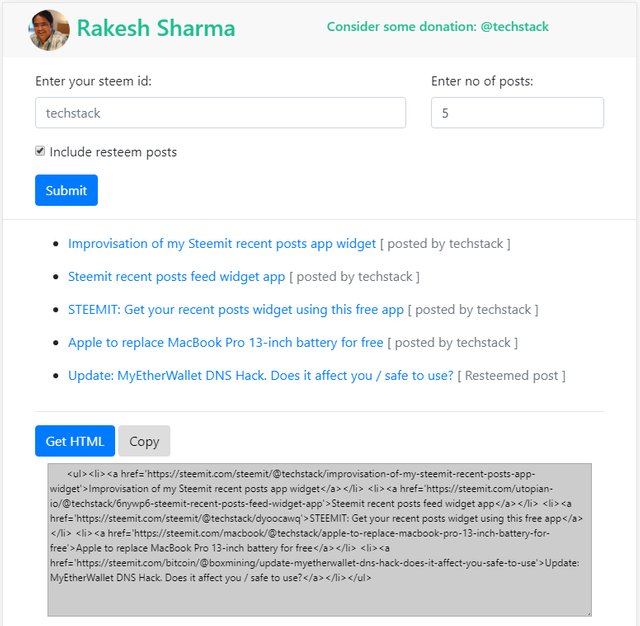The image size is (640, 626).
Task: Click the 'Resteemed post' tag text
Action: 512,376
